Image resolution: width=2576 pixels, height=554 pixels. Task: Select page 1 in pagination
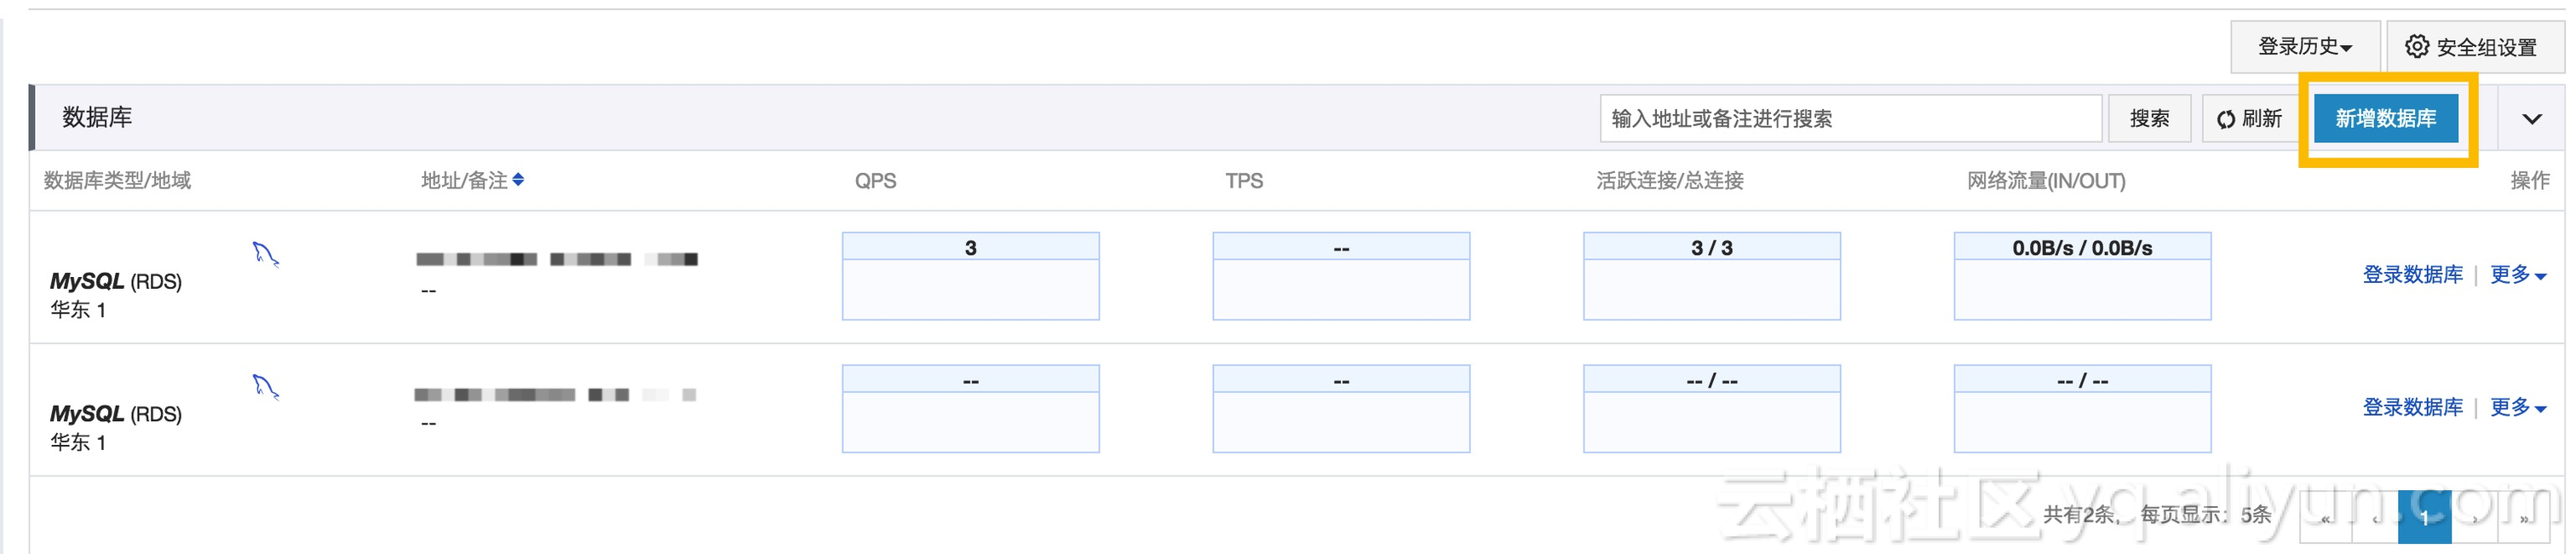point(2424,518)
